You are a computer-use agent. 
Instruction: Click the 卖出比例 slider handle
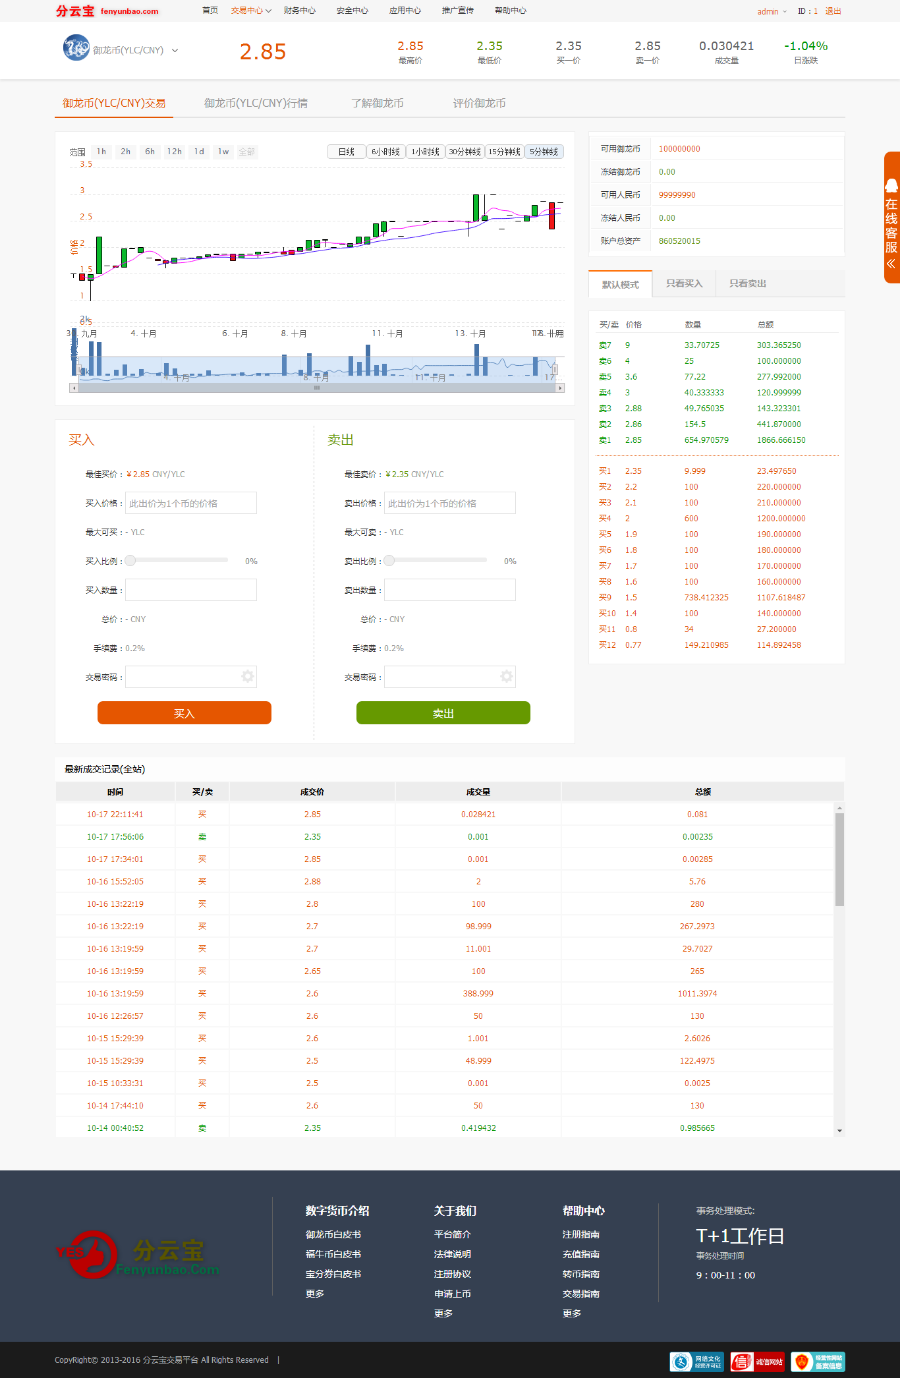click(390, 561)
